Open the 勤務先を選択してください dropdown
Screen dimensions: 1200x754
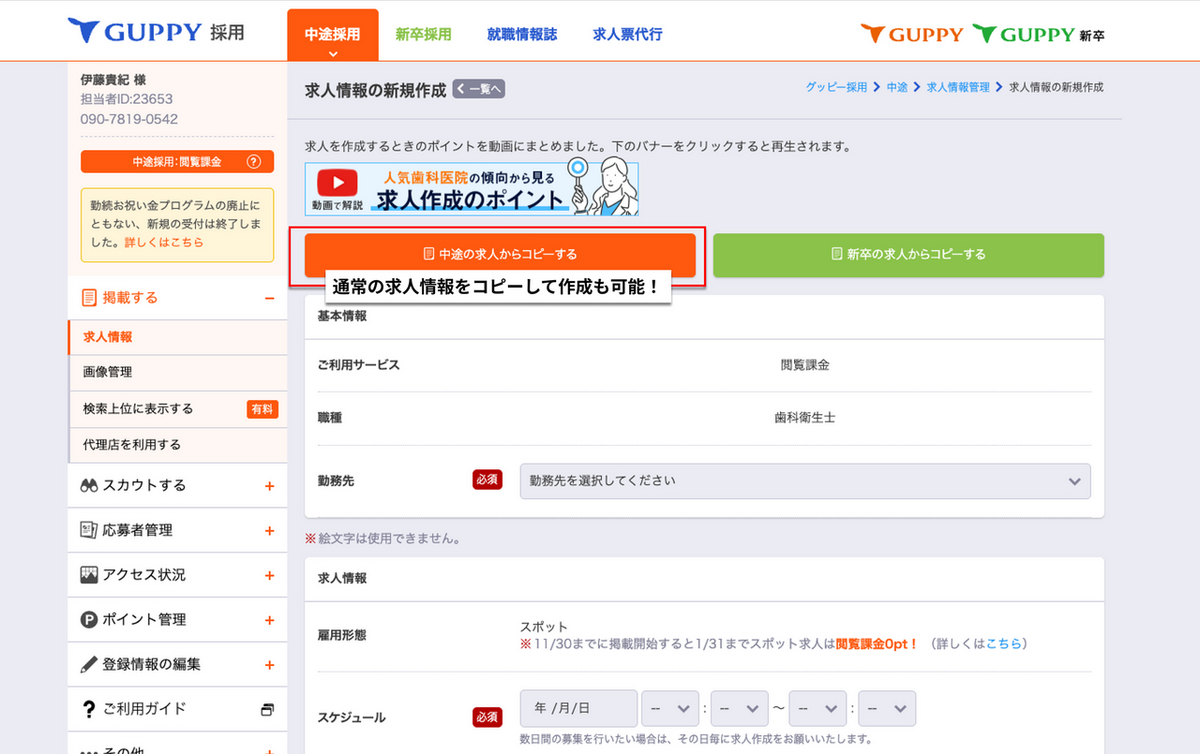[805, 481]
